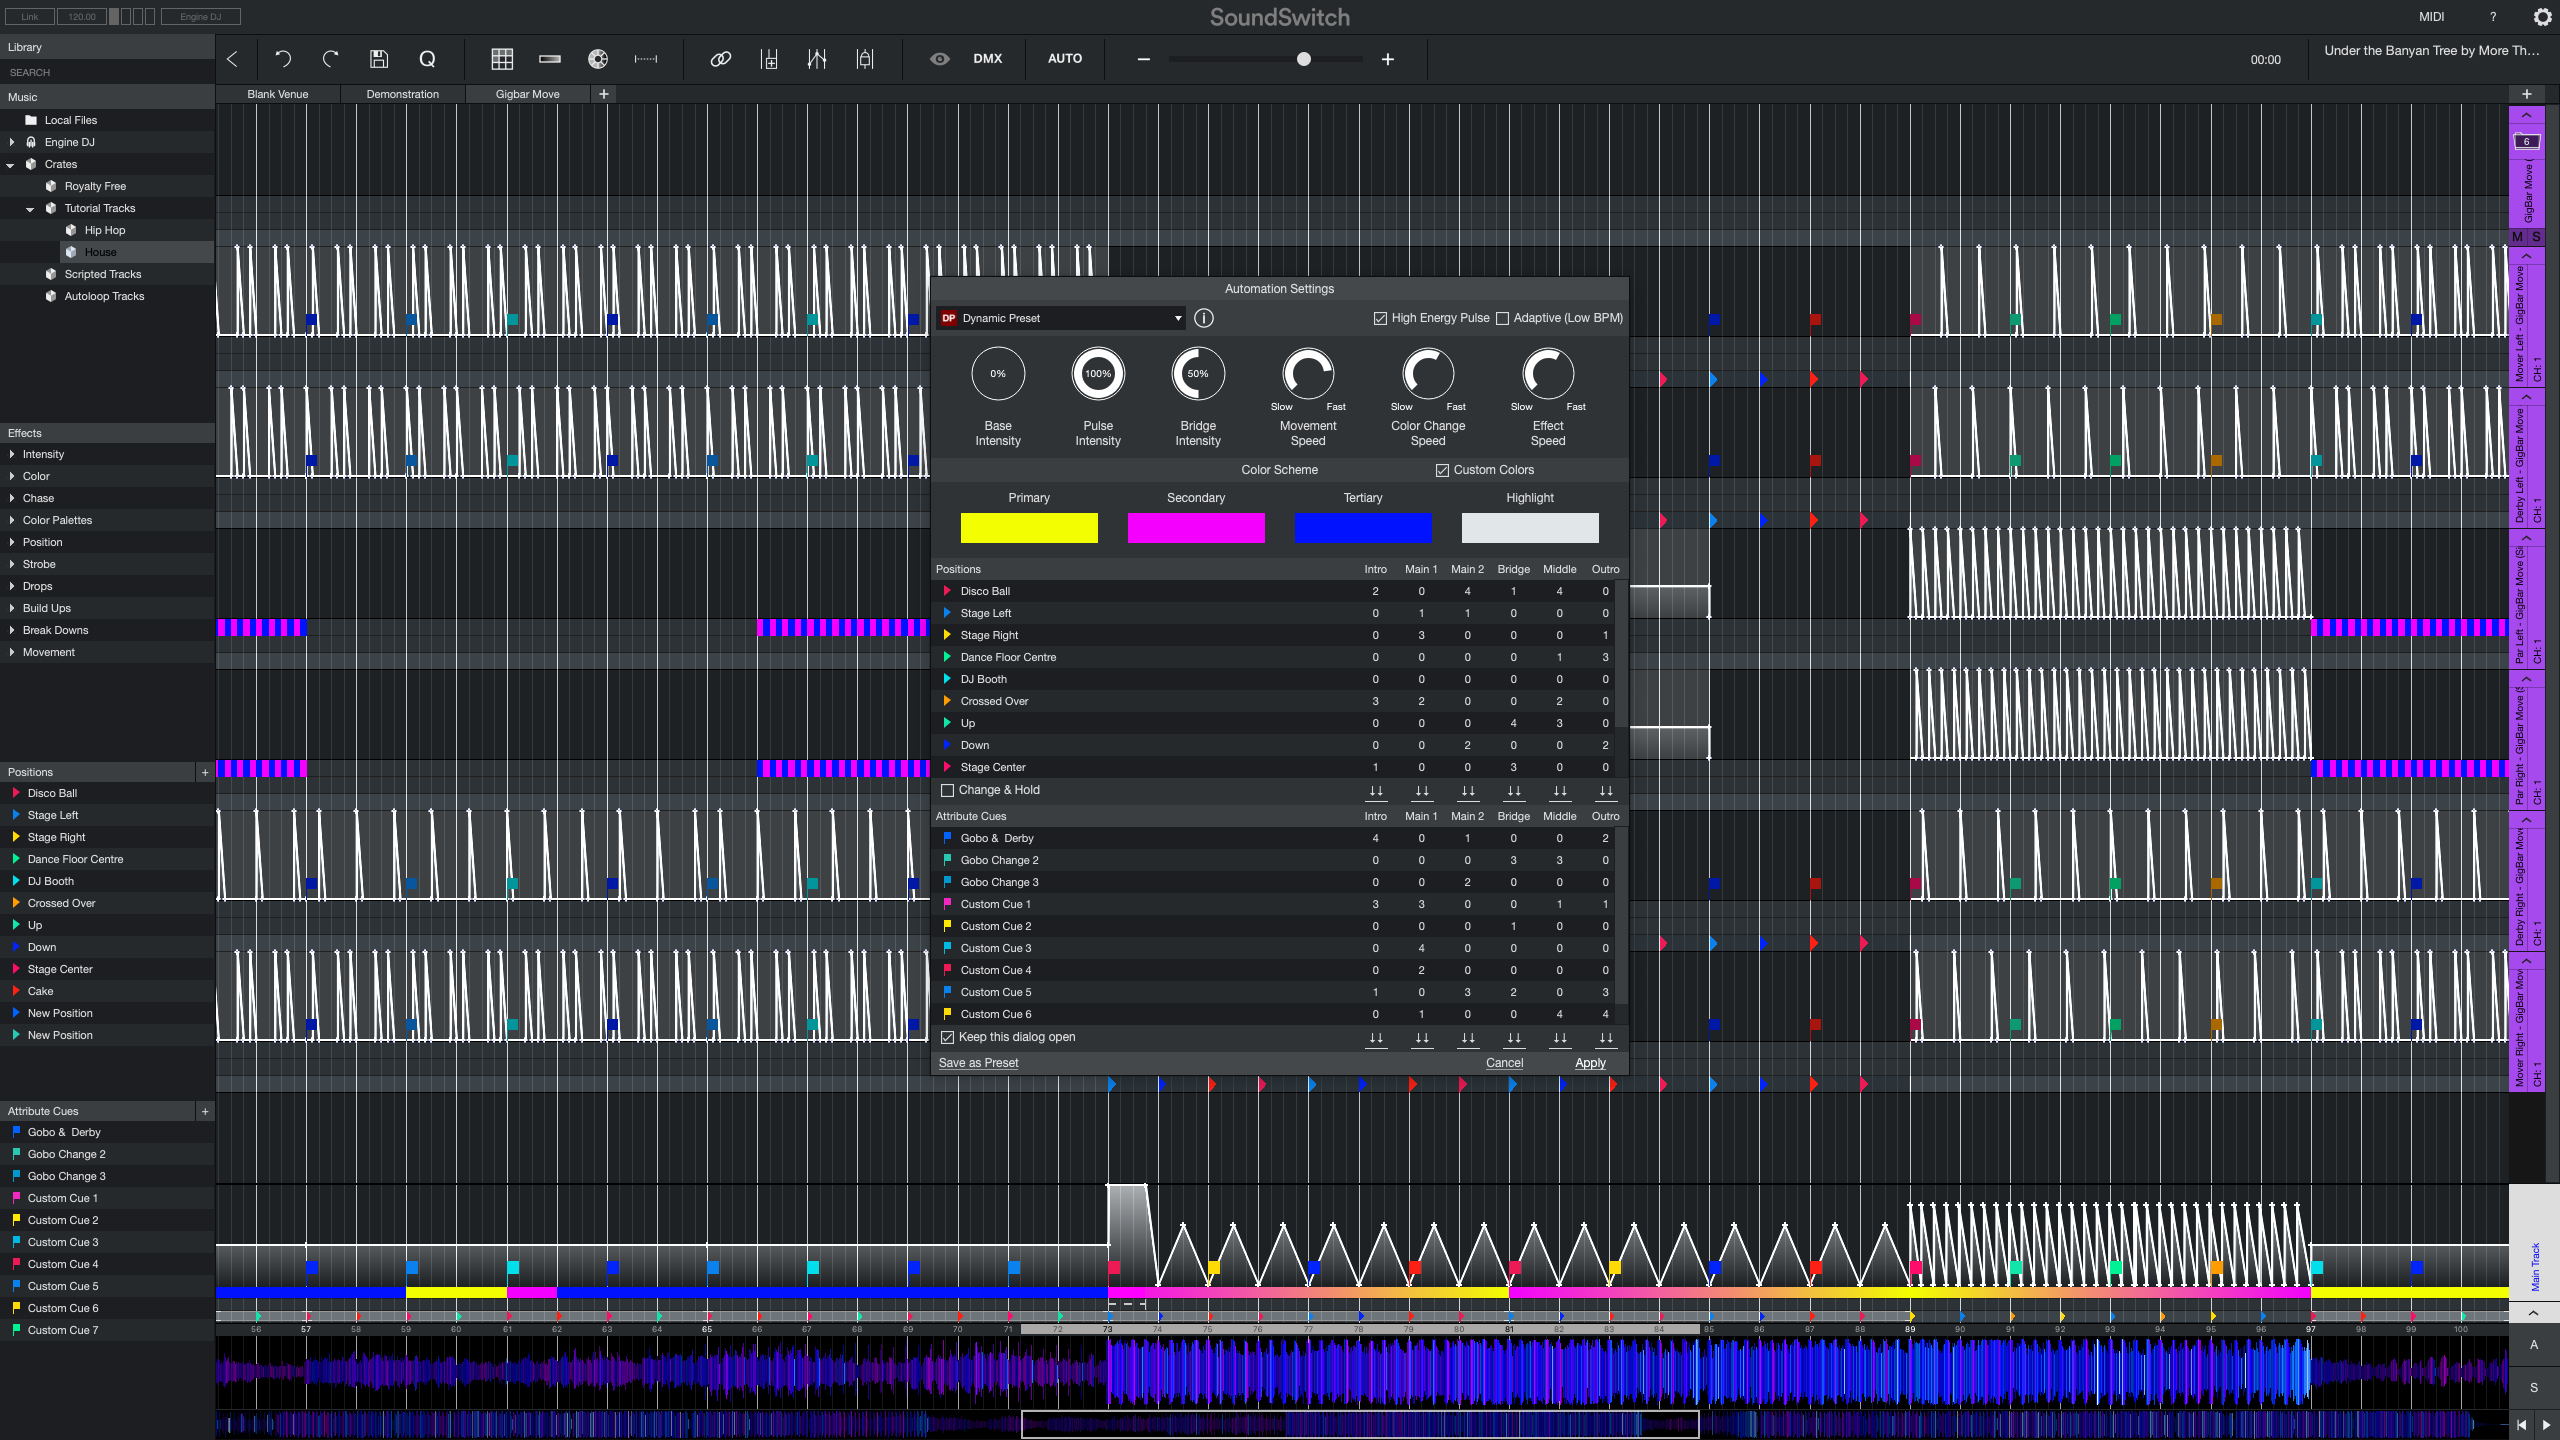Toggle Keep this dialog open checkbox
This screenshot has width=2560, height=1440.
coord(947,1037)
